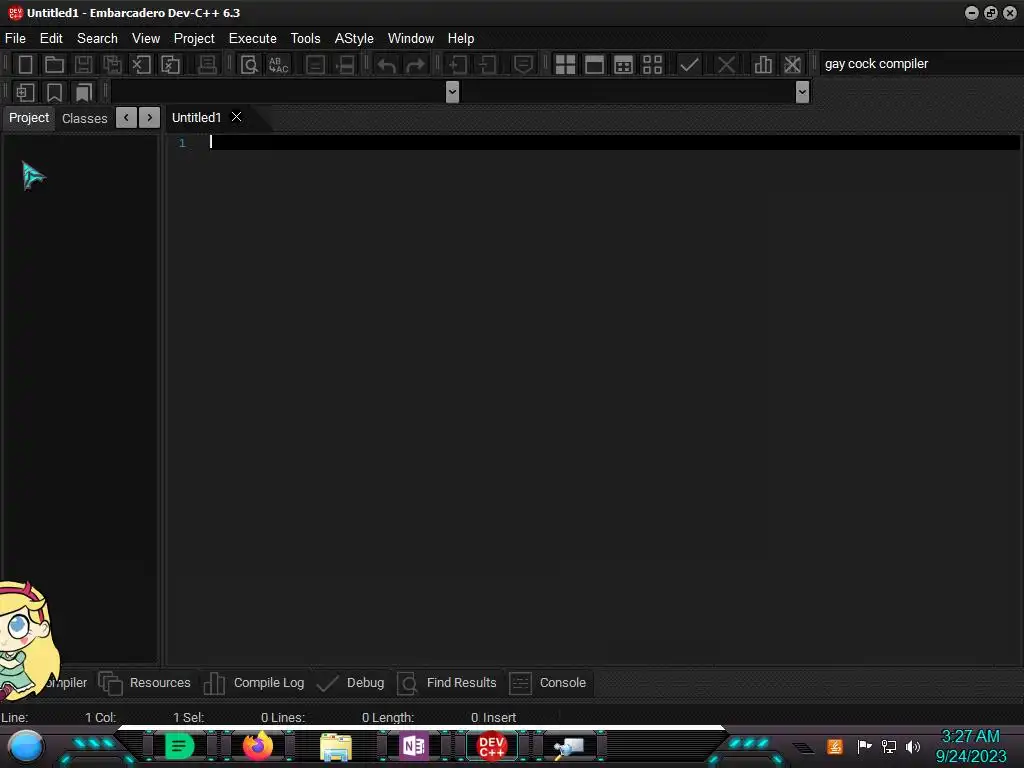This screenshot has width=1024, height=768.
Task: Click the Redo arrow icon
Action: (415, 64)
